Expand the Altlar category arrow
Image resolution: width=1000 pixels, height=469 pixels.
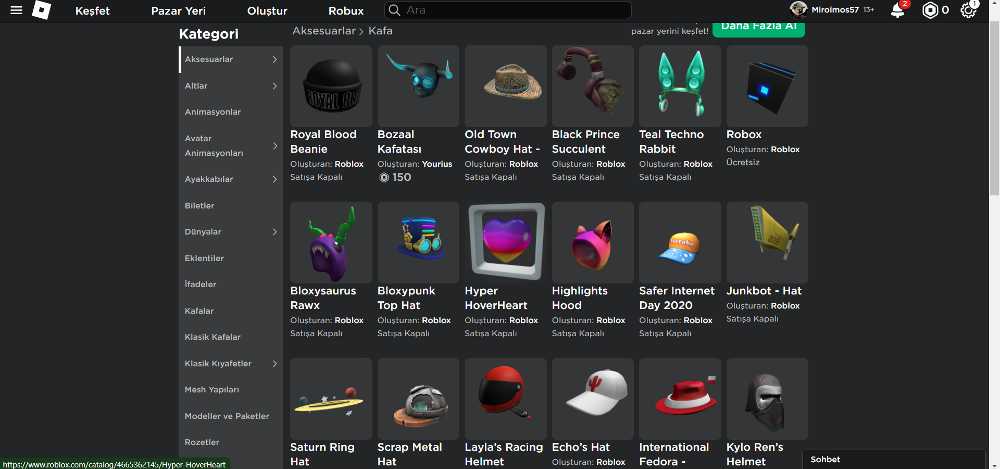[x=275, y=86]
